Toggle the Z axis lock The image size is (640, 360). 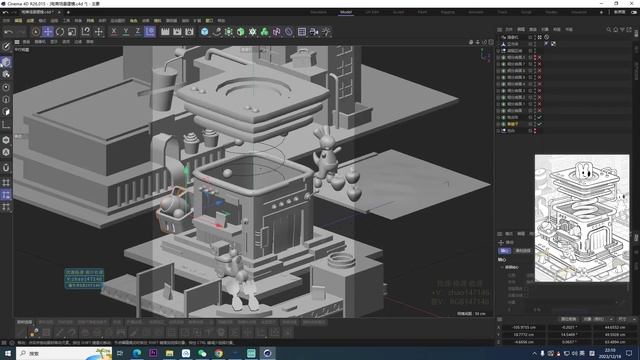(x=138, y=31)
